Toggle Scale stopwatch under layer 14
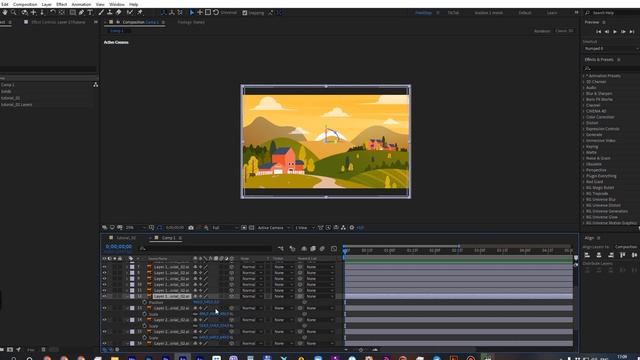Screen dimensions: 640x360 [x=144, y=326]
